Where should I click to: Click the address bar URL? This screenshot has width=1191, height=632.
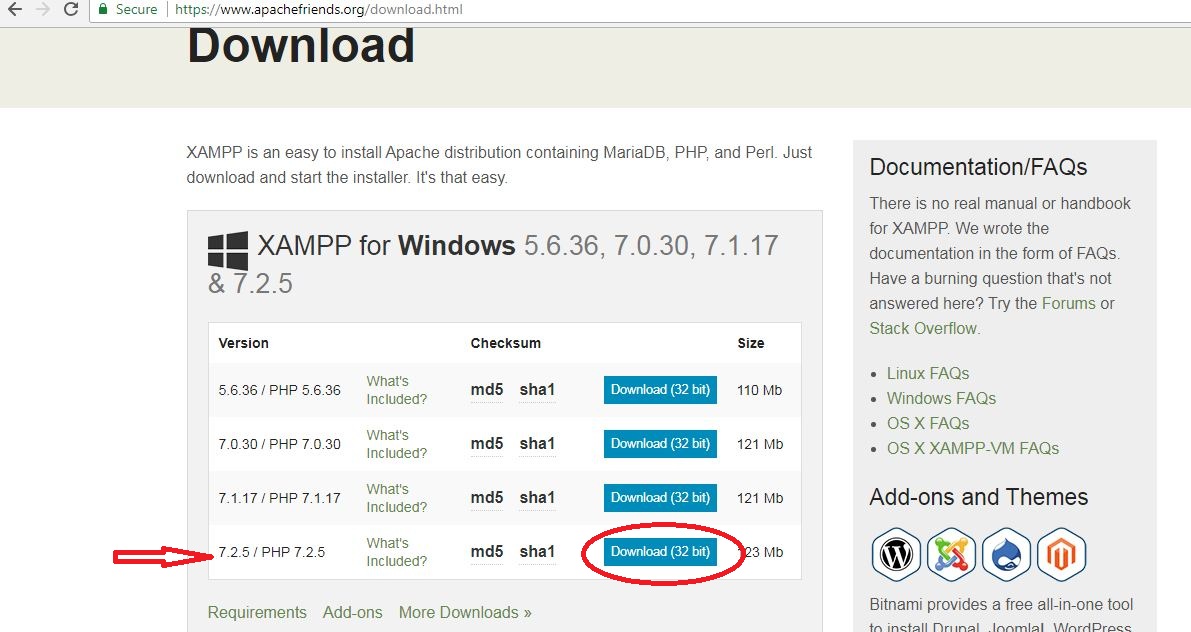point(318,10)
